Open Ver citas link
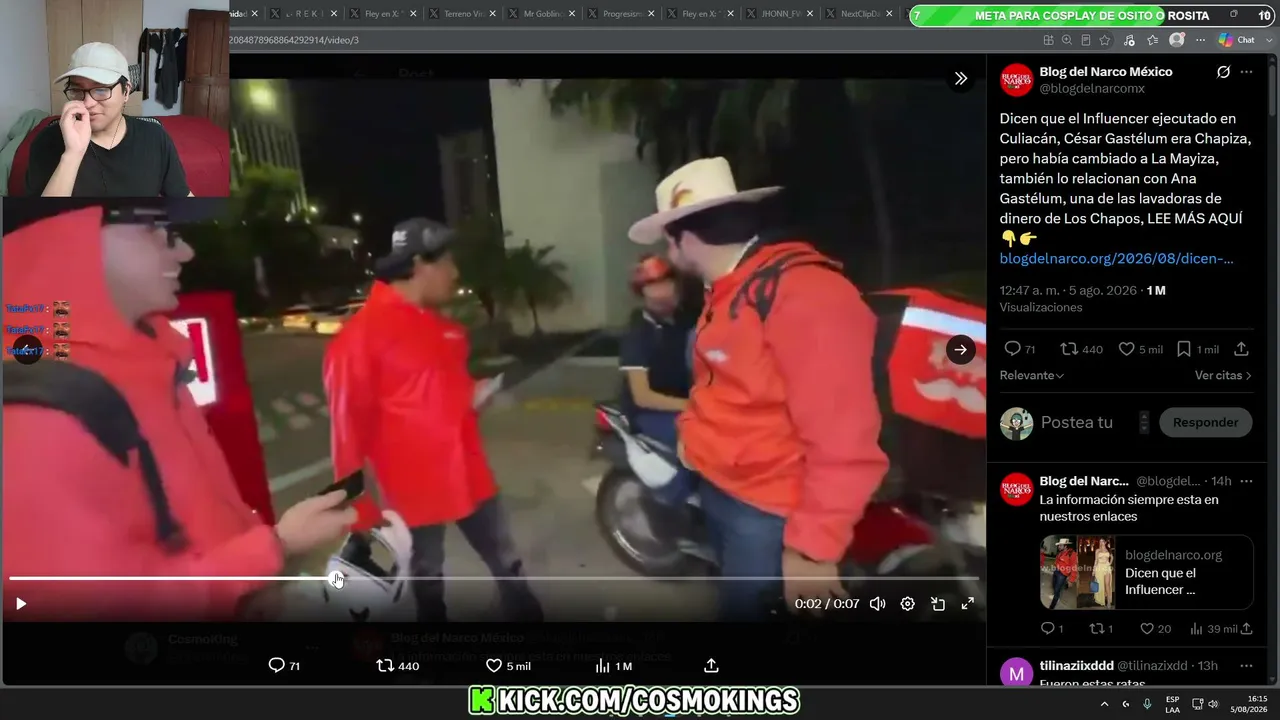The height and width of the screenshot is (720, 1280). (1223, 375)
